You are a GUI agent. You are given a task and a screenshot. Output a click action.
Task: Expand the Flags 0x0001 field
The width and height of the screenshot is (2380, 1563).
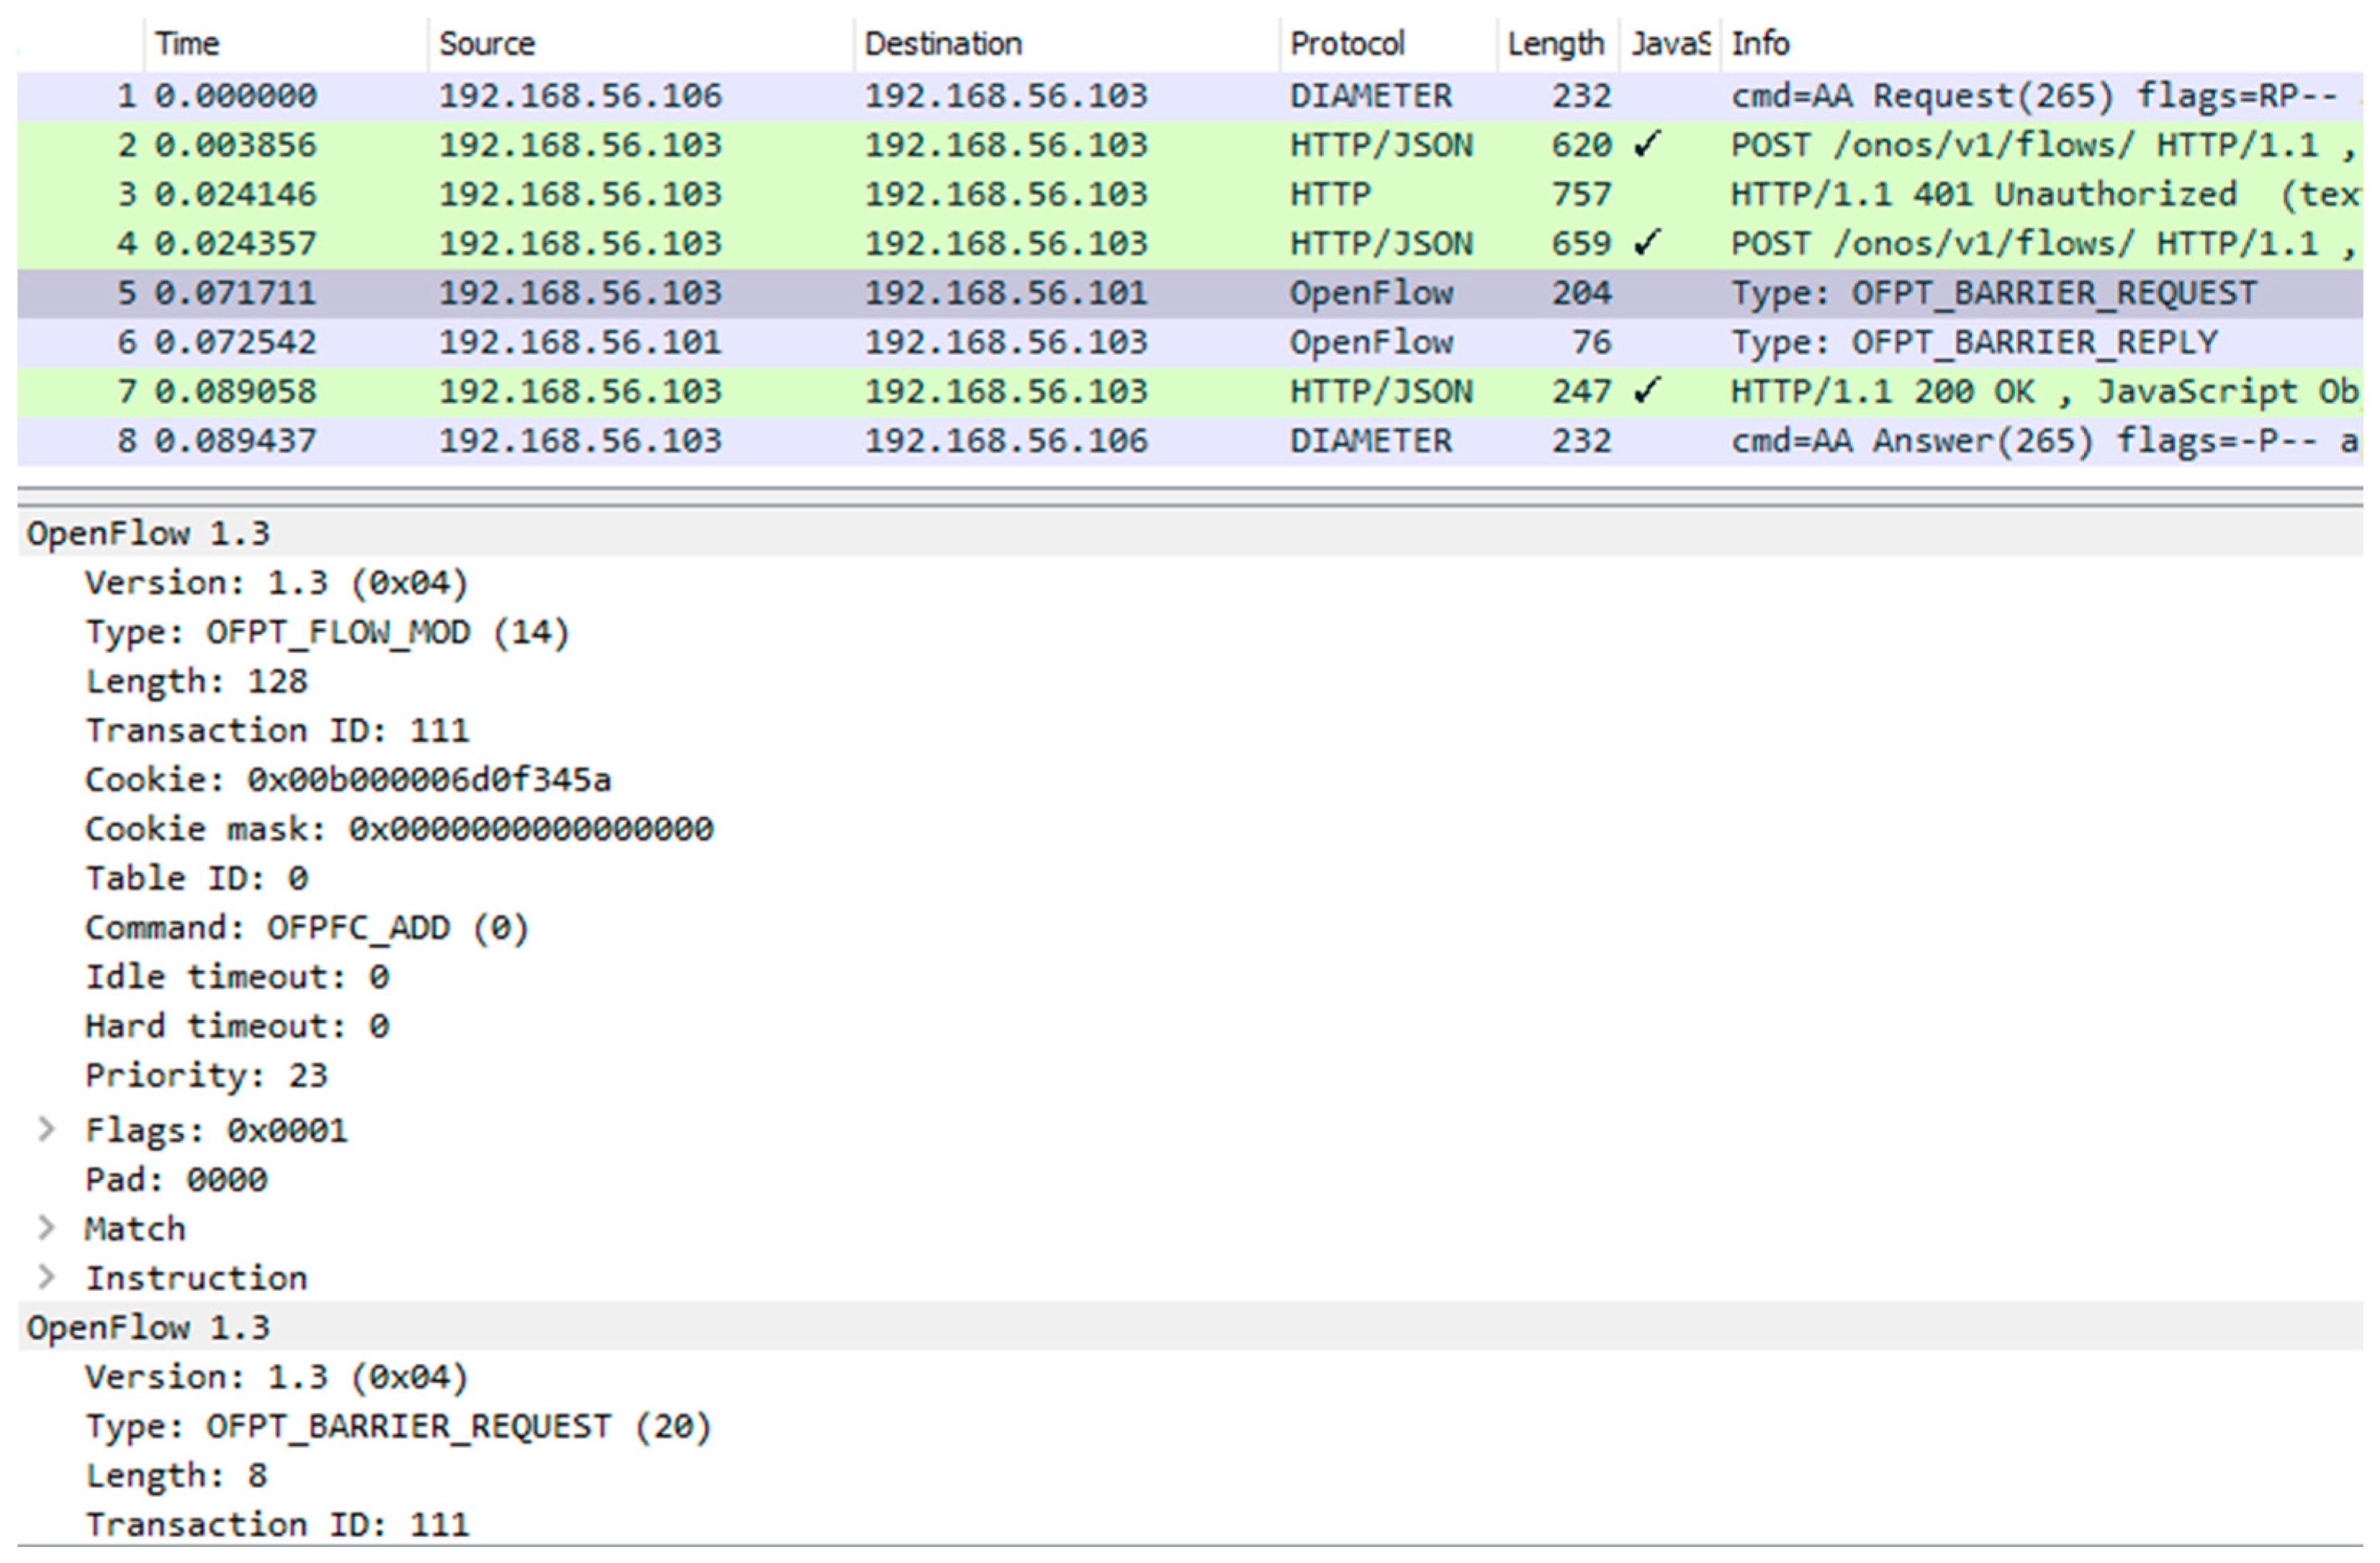(46, 1129)
